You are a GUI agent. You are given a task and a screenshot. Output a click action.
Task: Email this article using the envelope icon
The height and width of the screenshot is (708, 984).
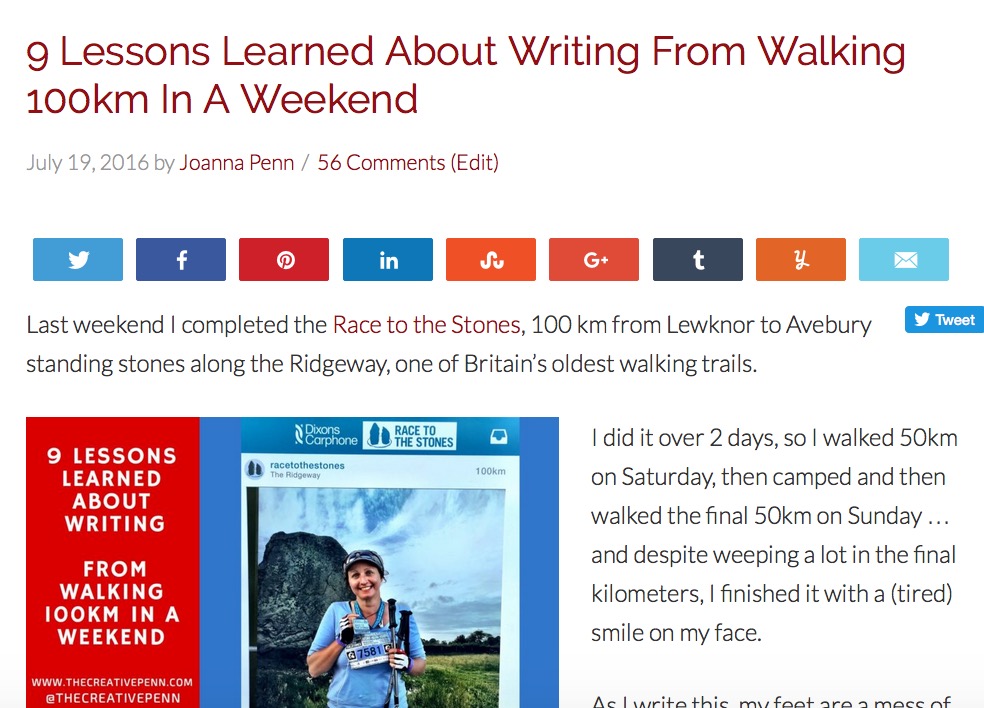[904, 259]
